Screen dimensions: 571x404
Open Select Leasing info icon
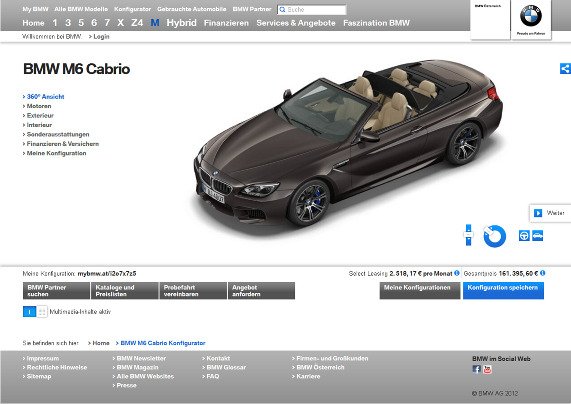[457, 273]
